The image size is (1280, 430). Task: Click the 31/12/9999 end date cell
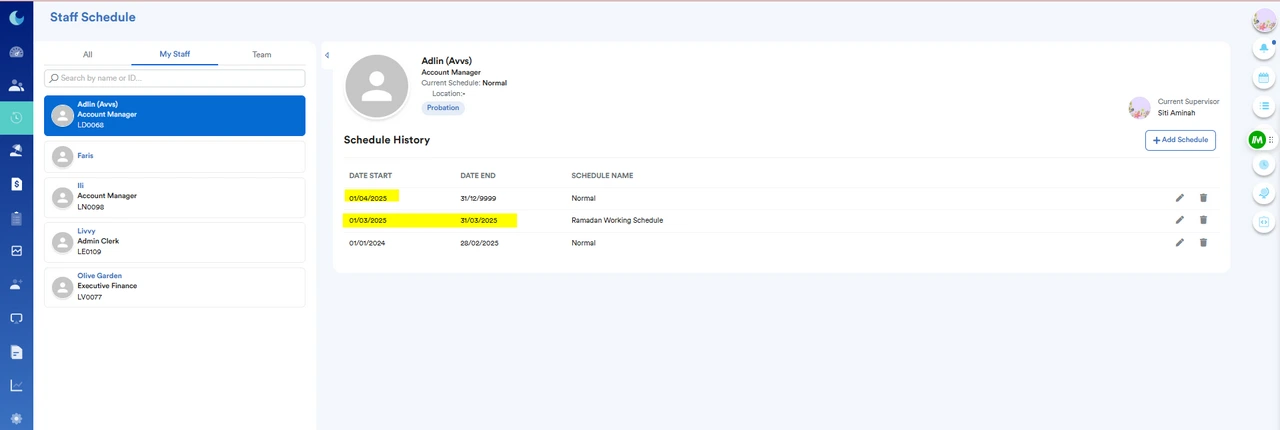click(479, 198)
